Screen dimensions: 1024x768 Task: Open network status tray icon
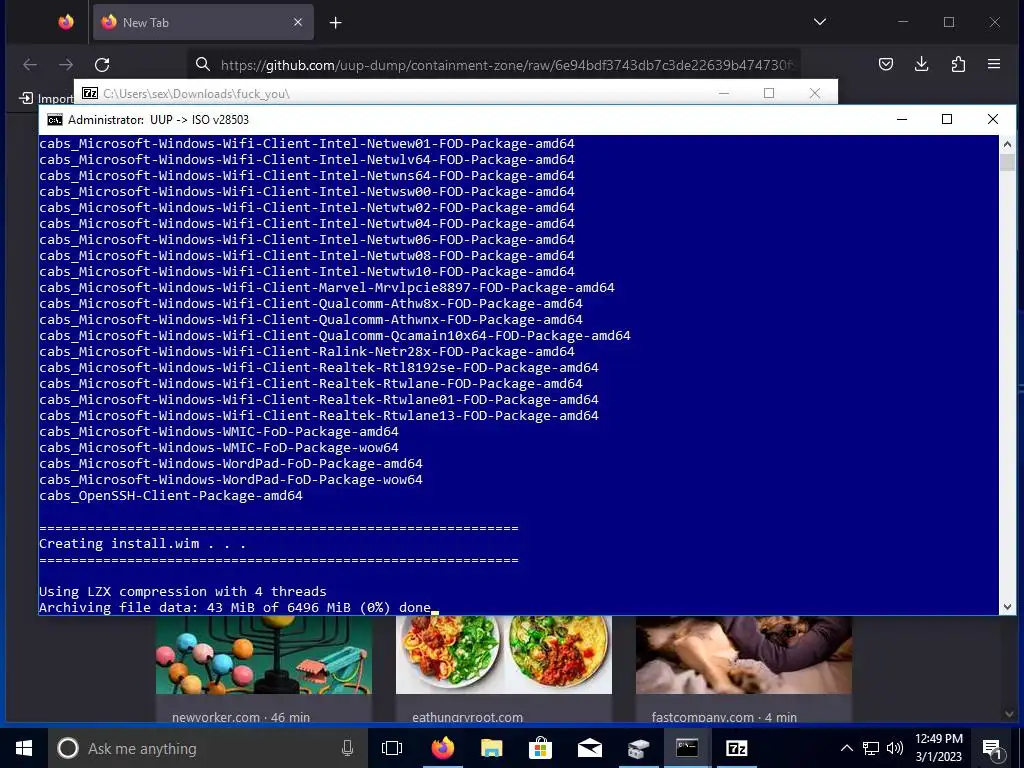click(871, 748)
